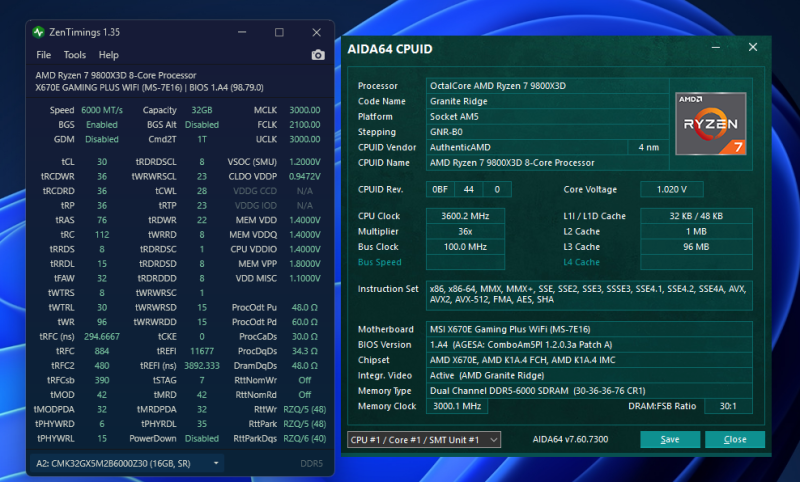Click the Code Name value Granite Ridge
The image size is (800, 482).
coord(547,101)
